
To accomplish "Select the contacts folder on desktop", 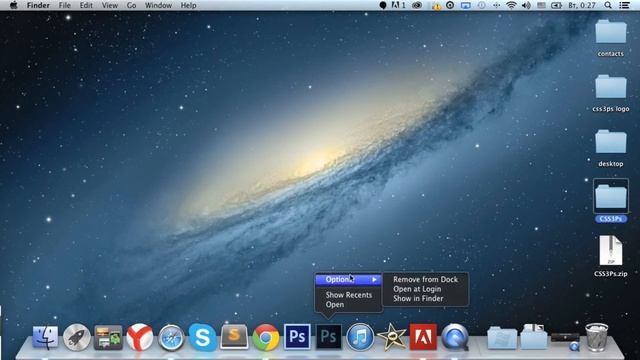I will (611, 38).
